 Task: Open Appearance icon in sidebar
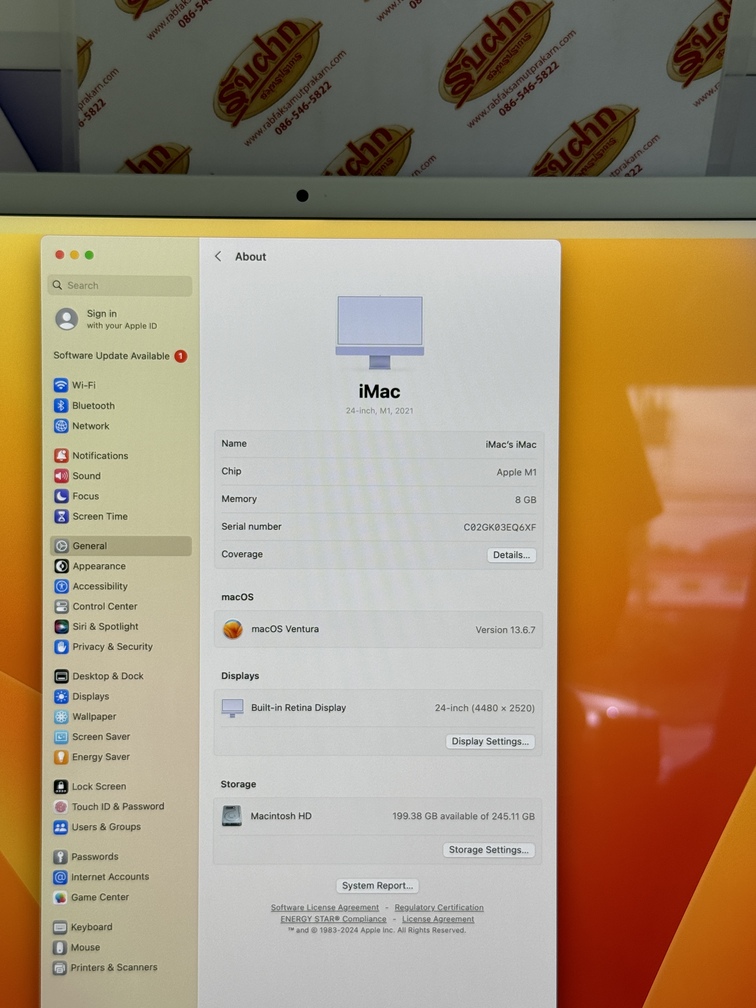click(61, 566)
